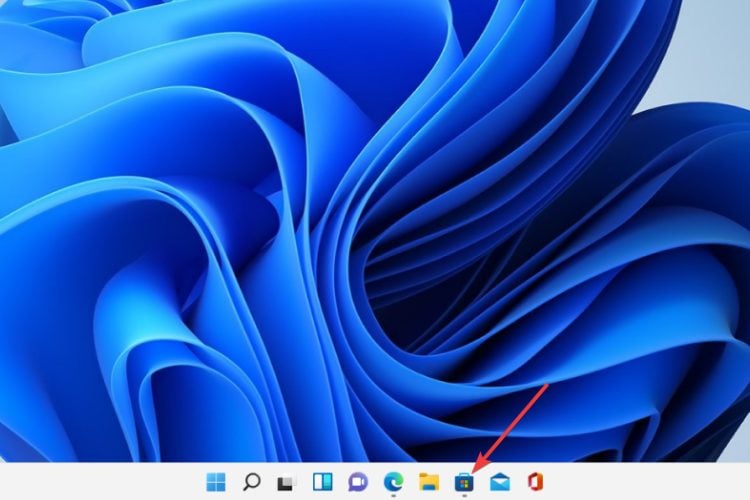
Task: Launch the red Office app icon
Action: 535,482
